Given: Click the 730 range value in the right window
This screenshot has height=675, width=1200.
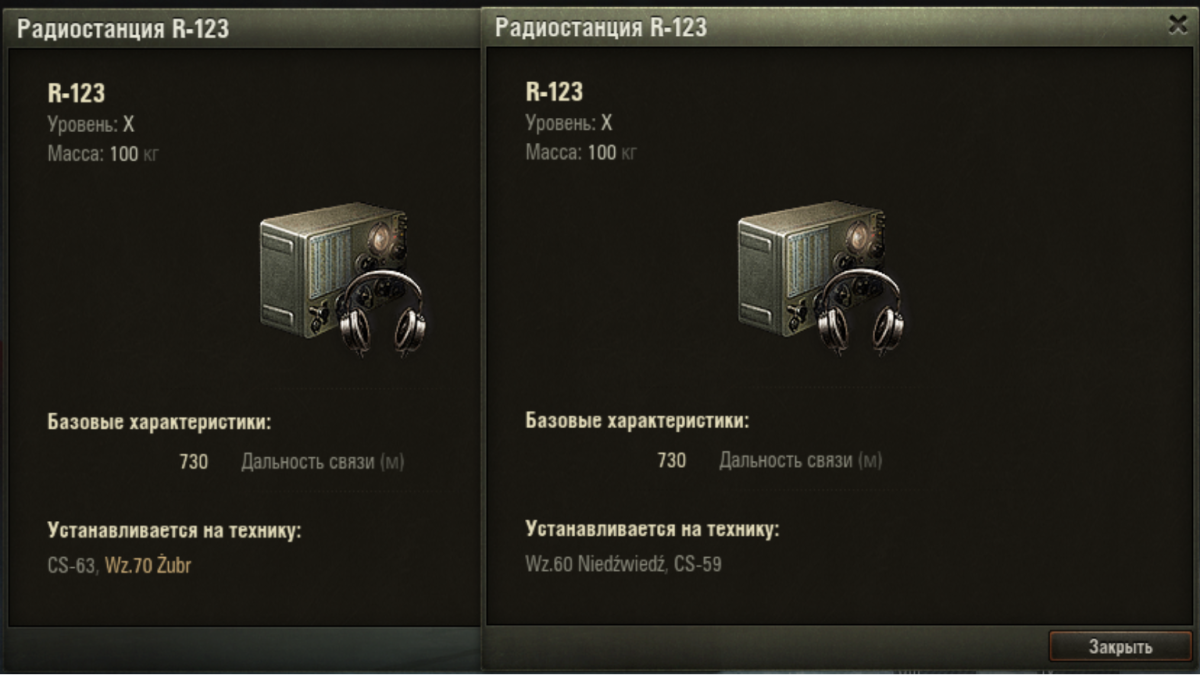Looking at the screenshot, I should pyautogui.click(x=672, y=460).
